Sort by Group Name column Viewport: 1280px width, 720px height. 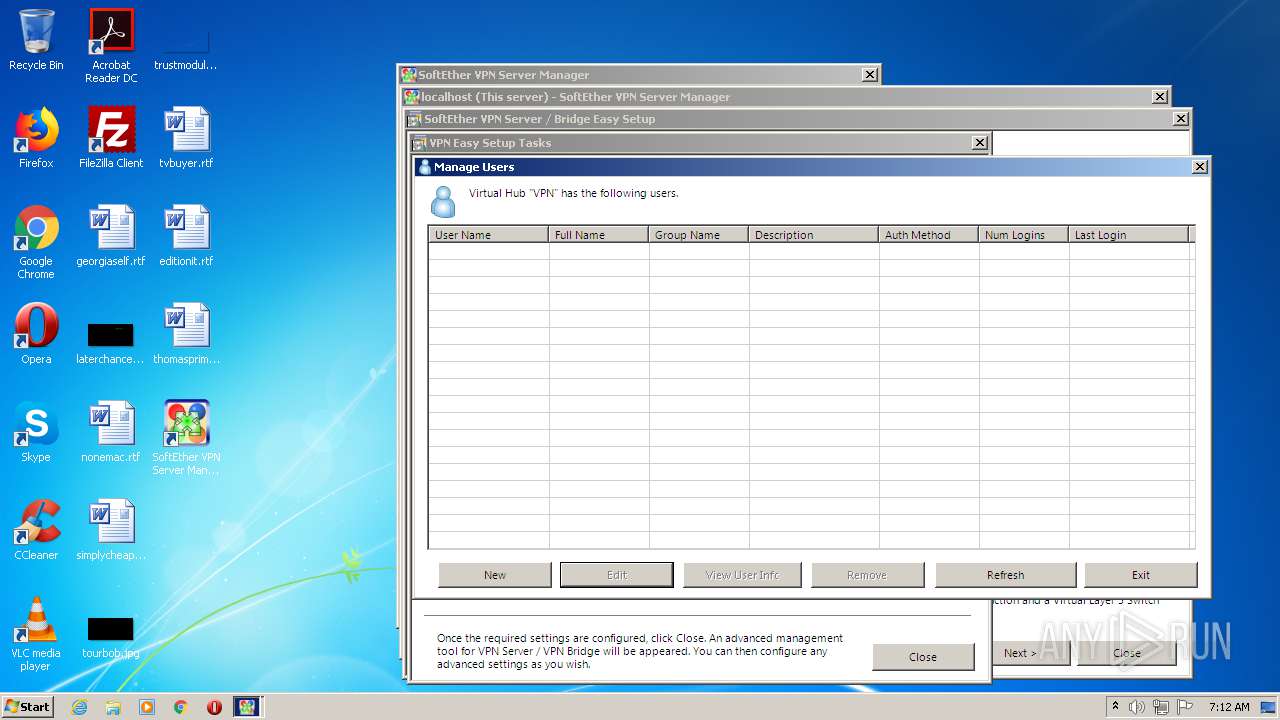699,235
